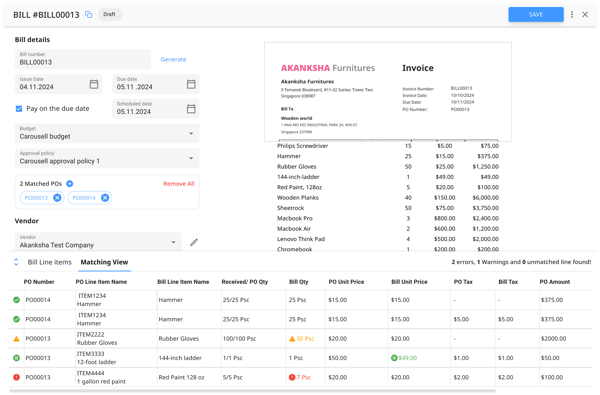Click the Generate bill number link
This screenshot has height=395, width=600.
click(x=173, y=59)
